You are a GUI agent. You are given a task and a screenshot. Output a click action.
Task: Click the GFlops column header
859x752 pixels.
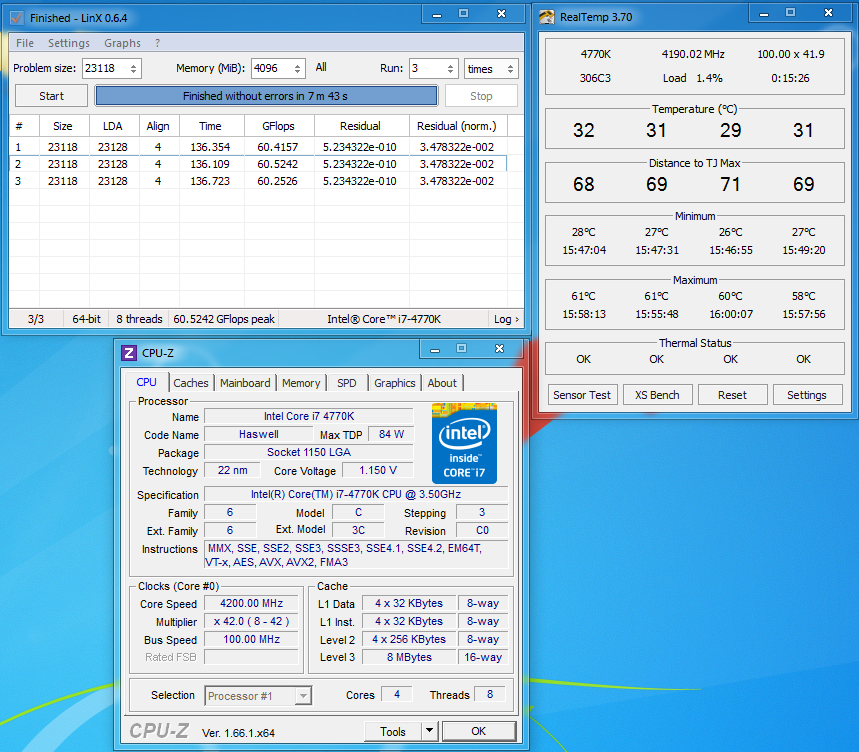coord(279,126)
